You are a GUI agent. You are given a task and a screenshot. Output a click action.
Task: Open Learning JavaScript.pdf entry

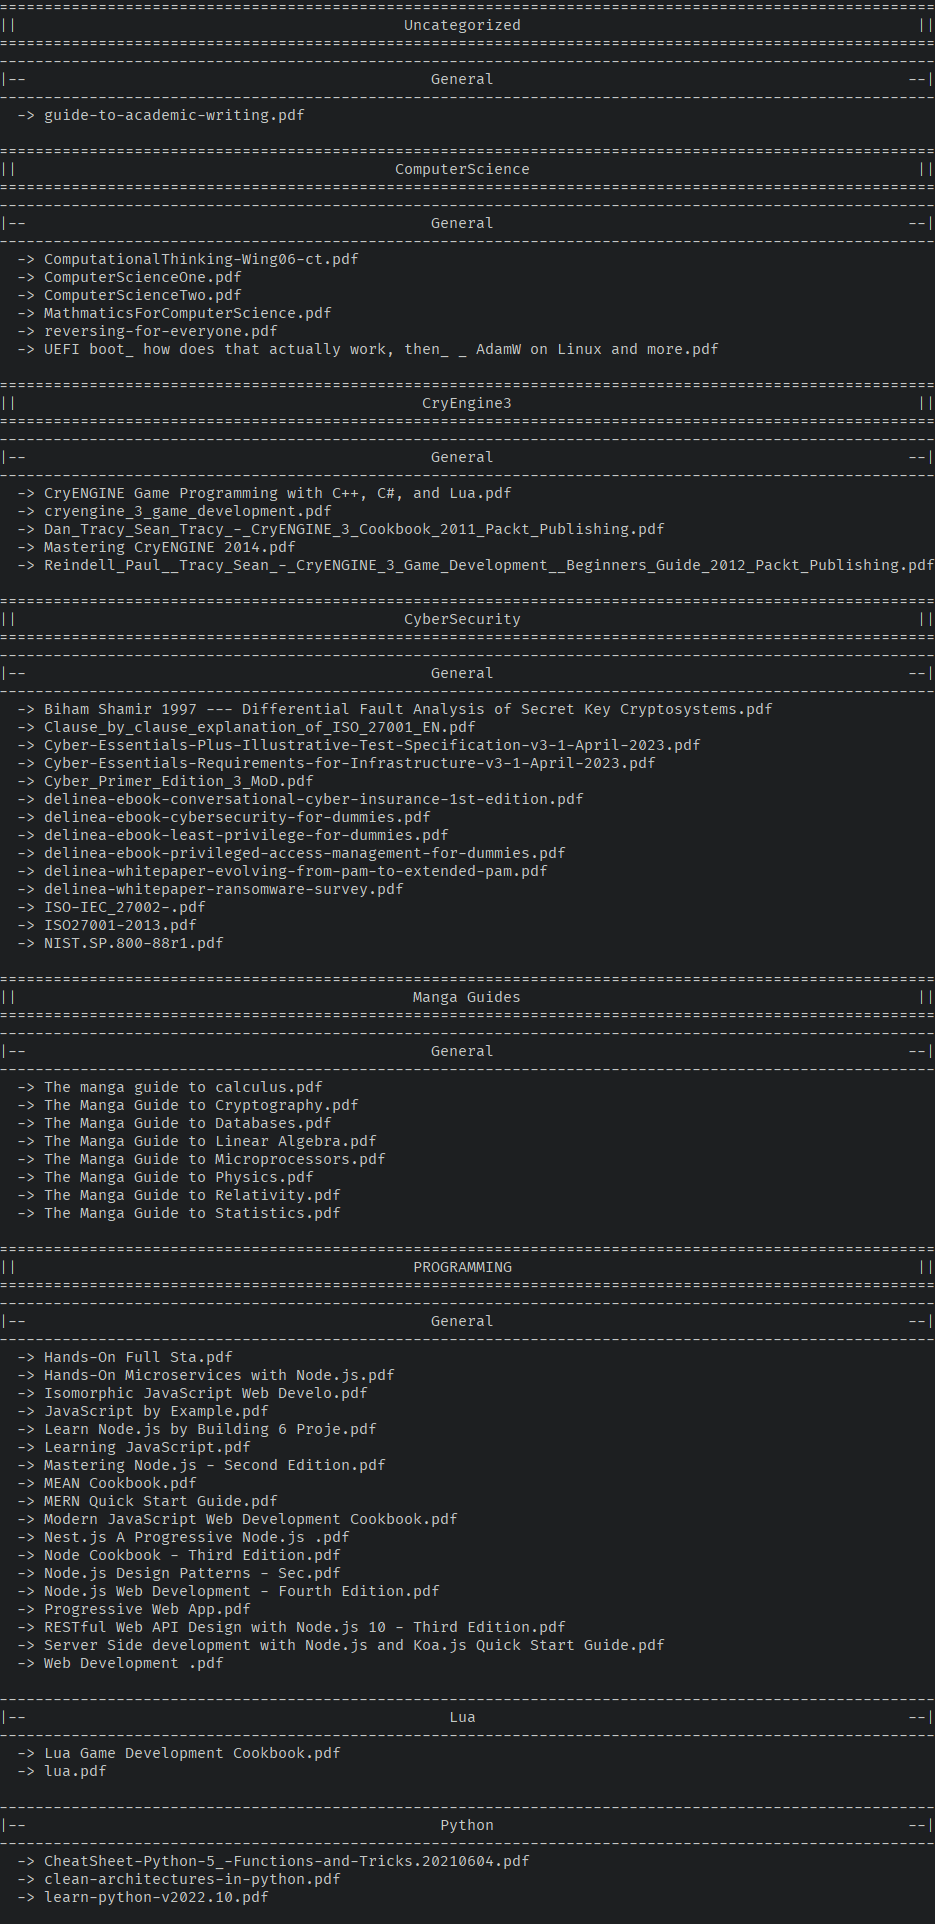tap(147, 1447)
